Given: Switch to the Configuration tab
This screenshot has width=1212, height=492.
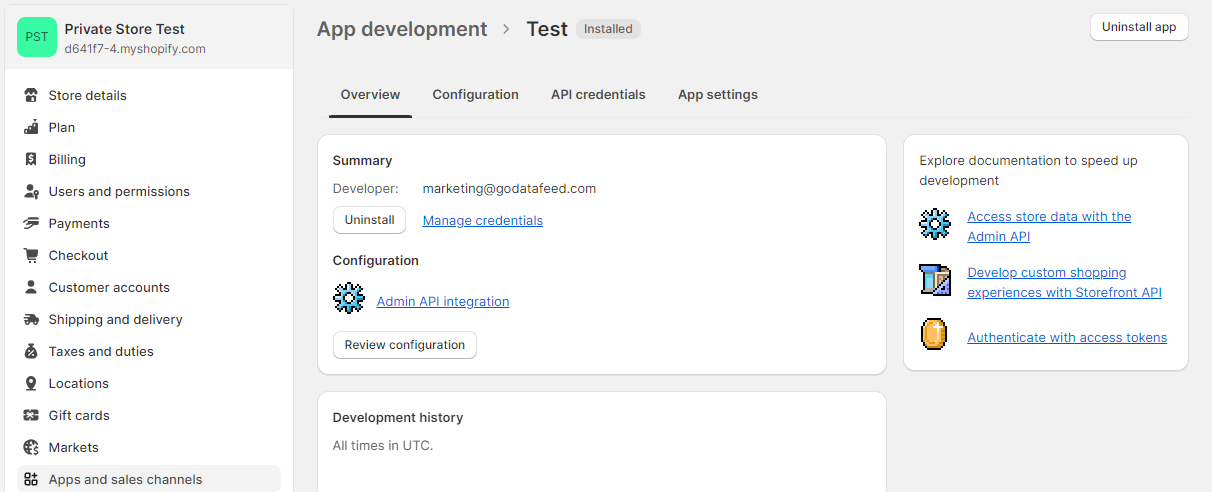Looking at the screenshot, I should 475,95.
